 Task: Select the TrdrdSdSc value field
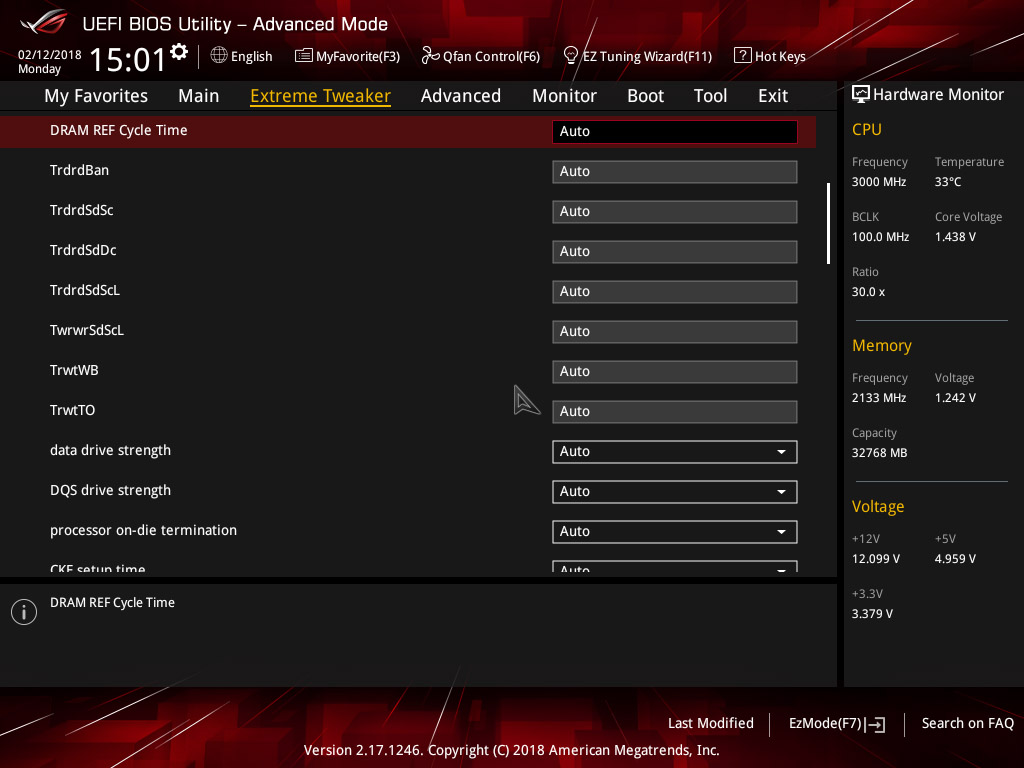tap(675, 212)
